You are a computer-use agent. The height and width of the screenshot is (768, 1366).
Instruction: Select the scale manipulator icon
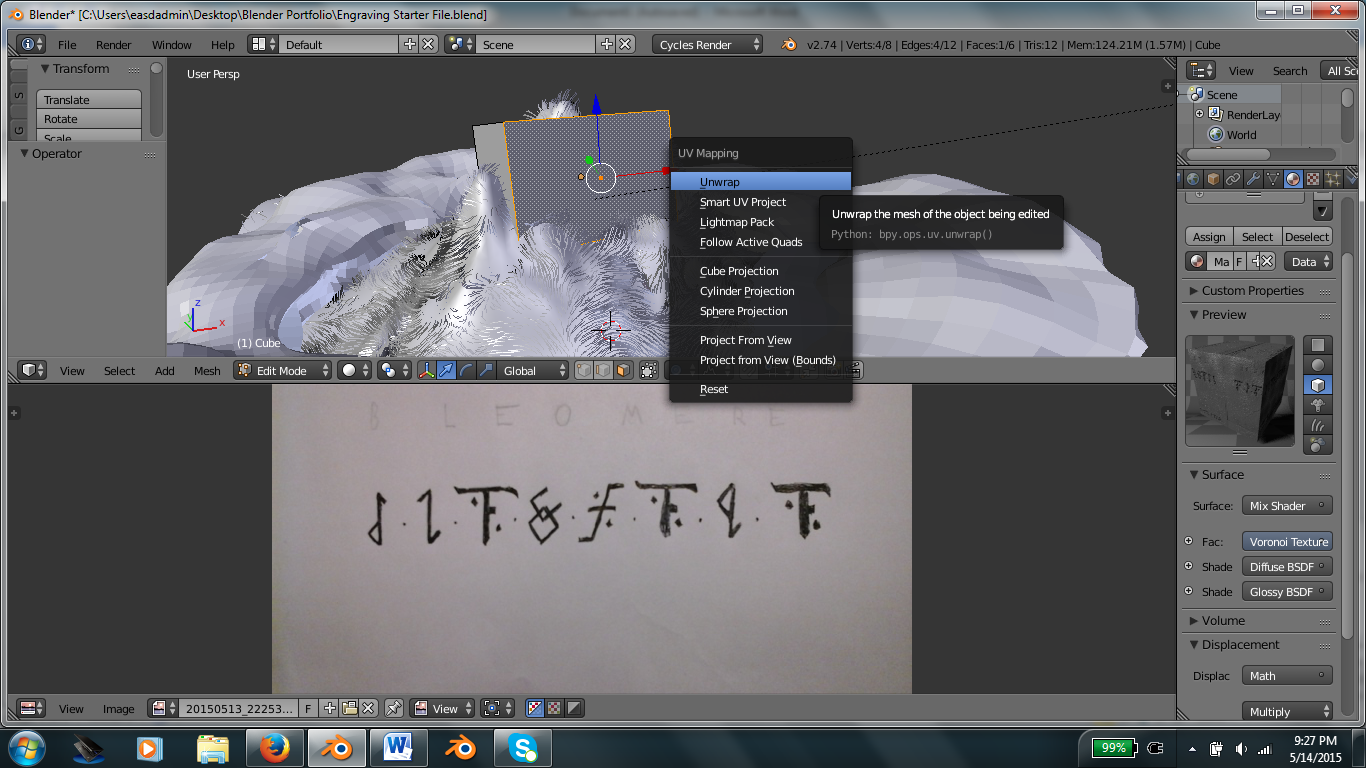click(487, 371)
